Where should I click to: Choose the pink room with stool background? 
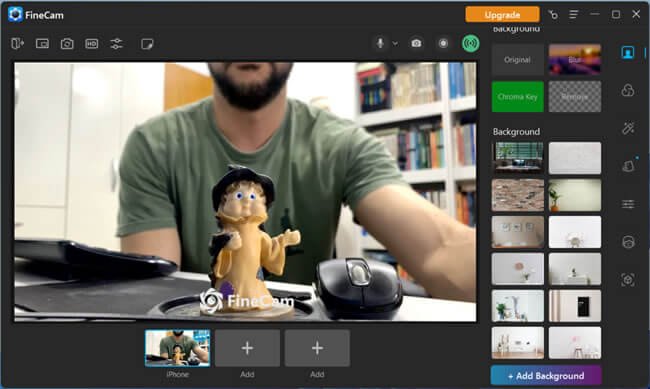click(575, 343)
